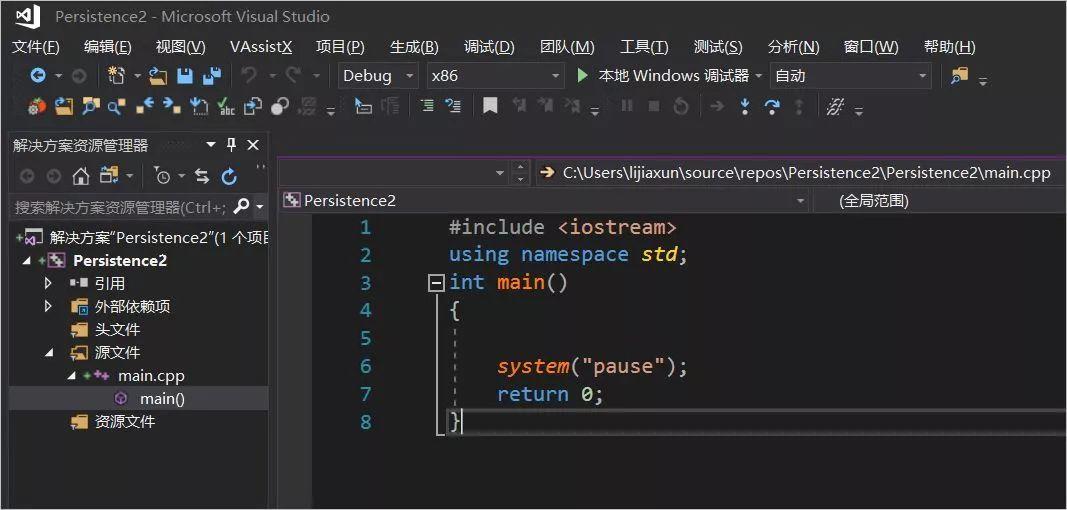
Task: Close the Solution Explorer panel
Action: [x=253, y=144]
